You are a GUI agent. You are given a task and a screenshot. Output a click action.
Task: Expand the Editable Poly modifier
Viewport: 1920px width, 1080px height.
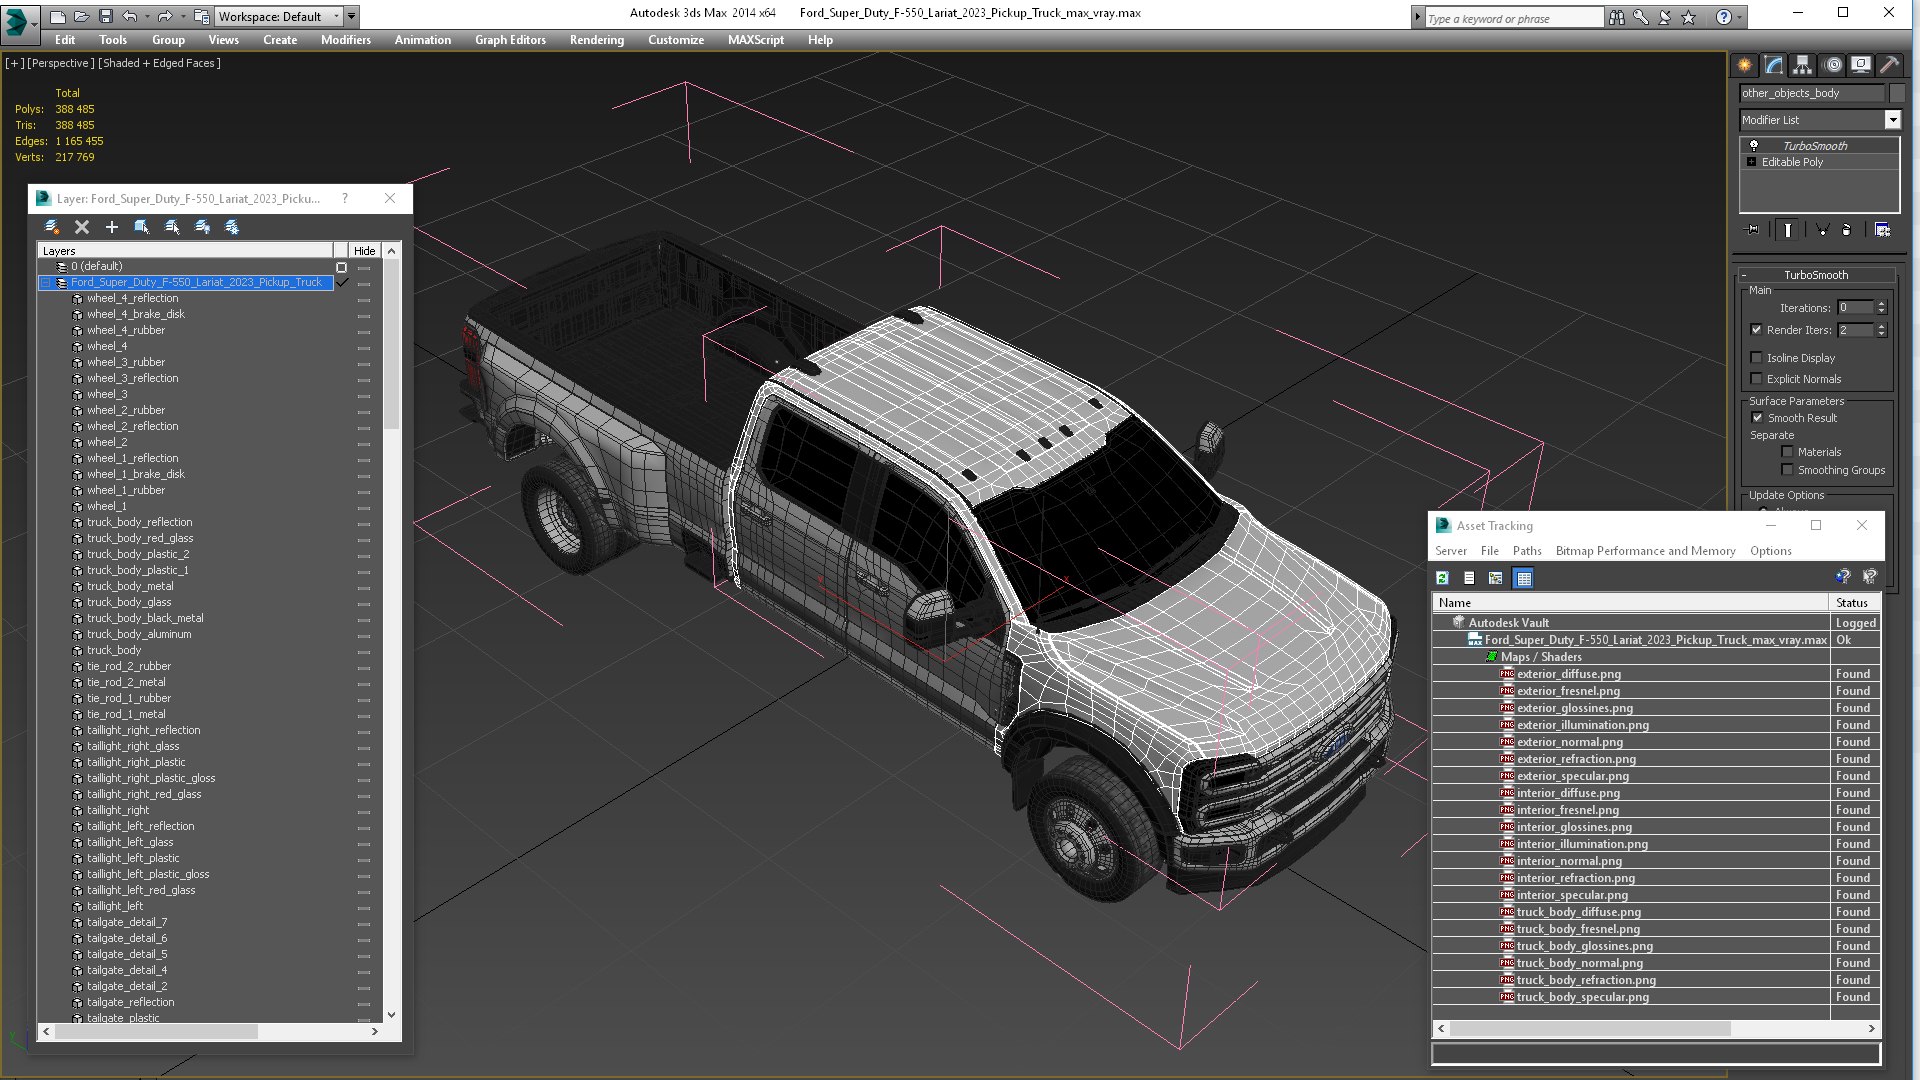tap(1751, 162)
